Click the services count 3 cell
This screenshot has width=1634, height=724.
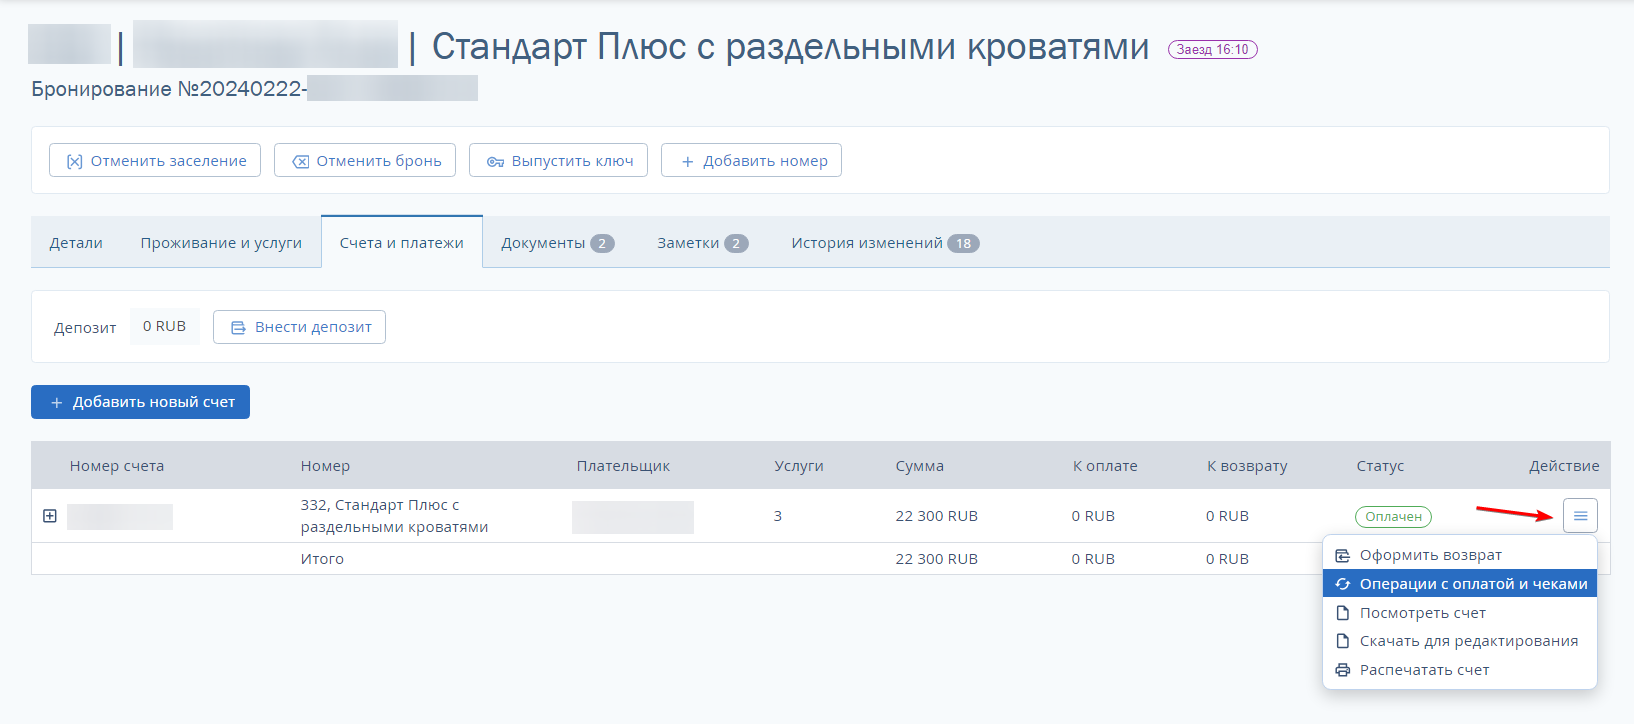pyautogui.click(x=778, y=516)
